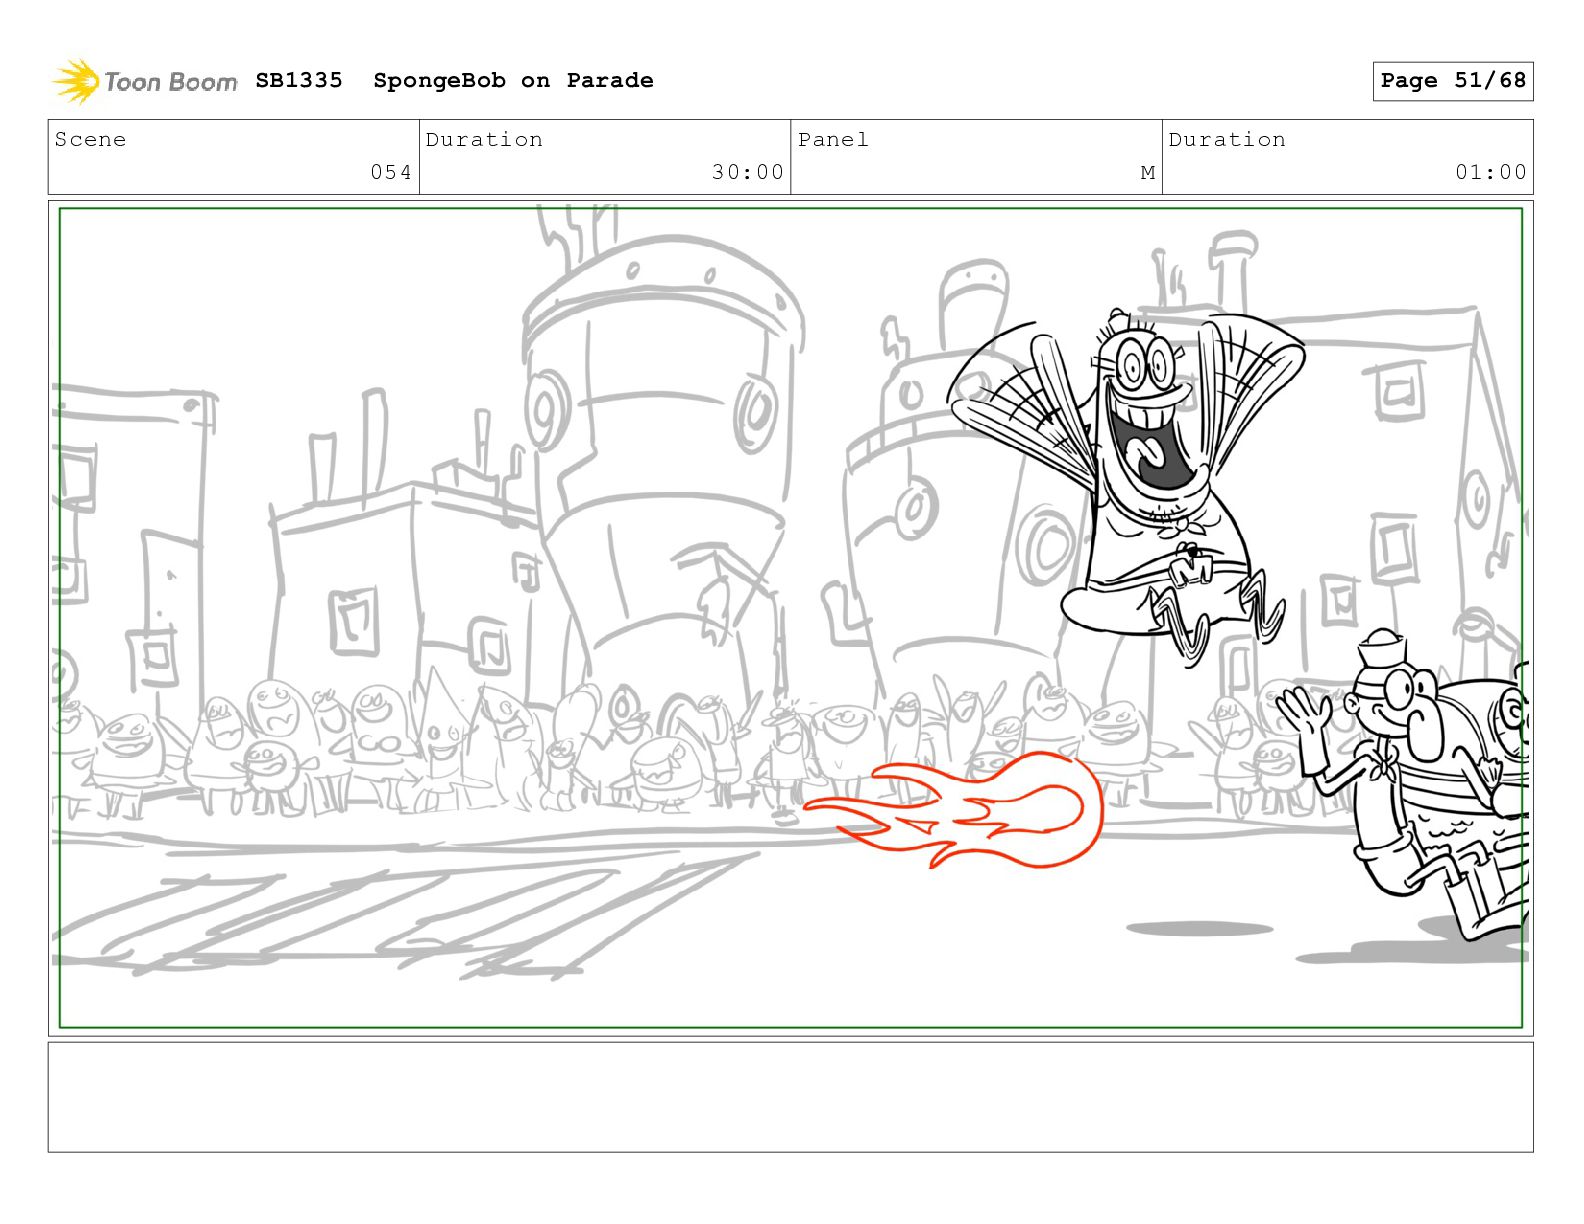Click the empty notes box below panel

click(790, 1097)
